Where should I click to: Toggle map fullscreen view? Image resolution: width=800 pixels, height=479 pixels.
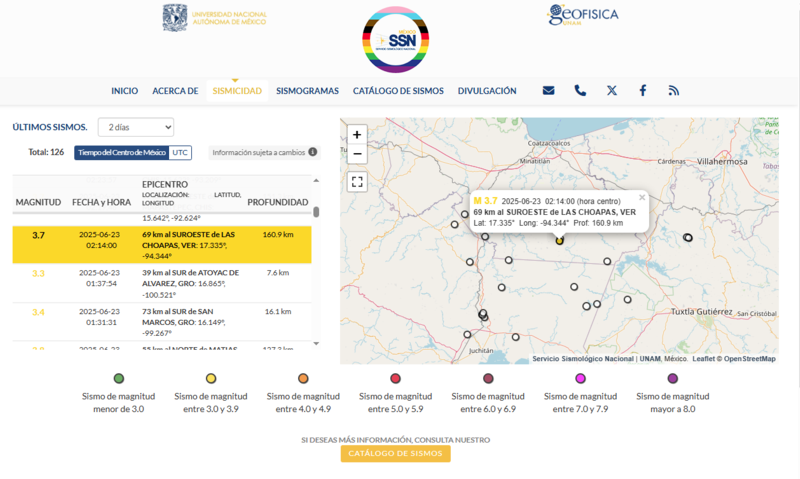tap(357, 182)
